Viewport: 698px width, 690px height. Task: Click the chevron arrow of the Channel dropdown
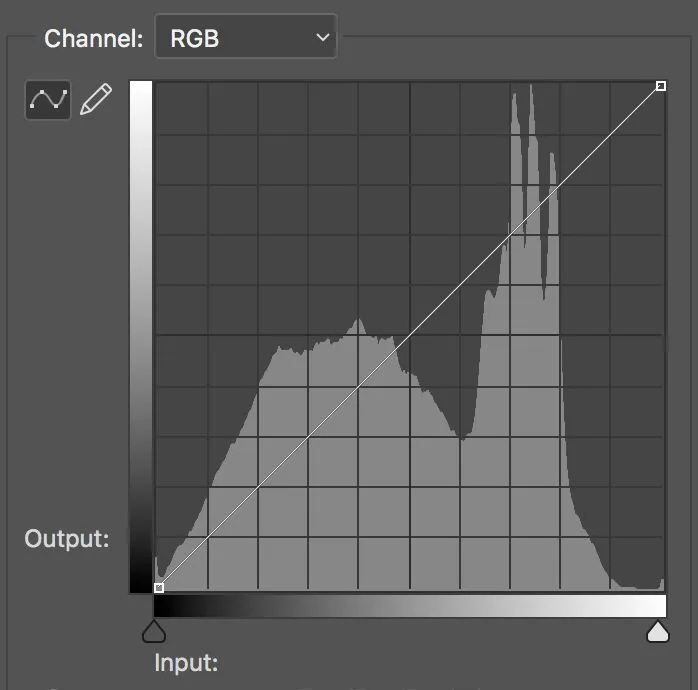[322, 39]
